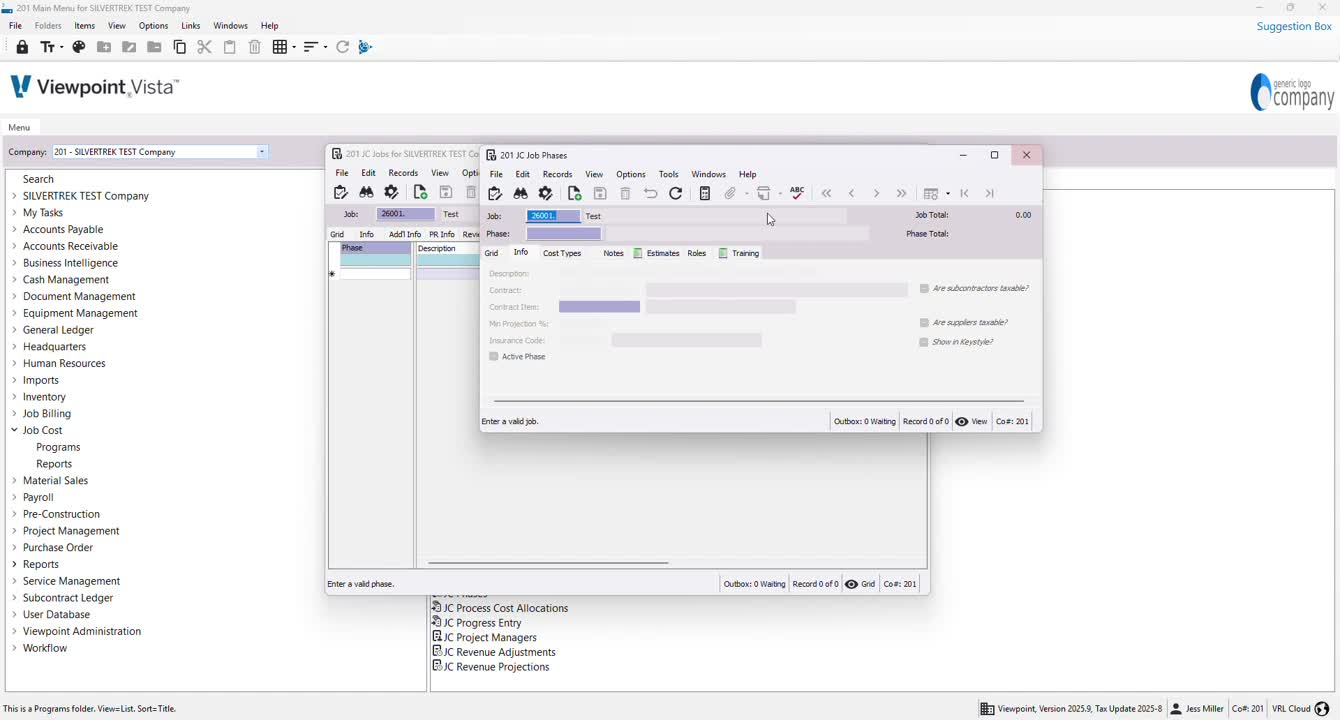Open Workflow tree item
Image resolution: width=1340 pixels, height=720 pixels.
45,648
